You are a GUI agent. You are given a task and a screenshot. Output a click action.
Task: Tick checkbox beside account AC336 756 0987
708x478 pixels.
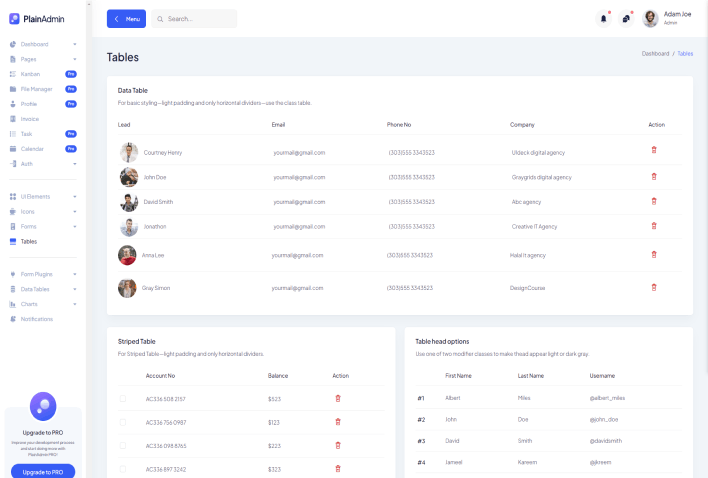tap(124, 422)
